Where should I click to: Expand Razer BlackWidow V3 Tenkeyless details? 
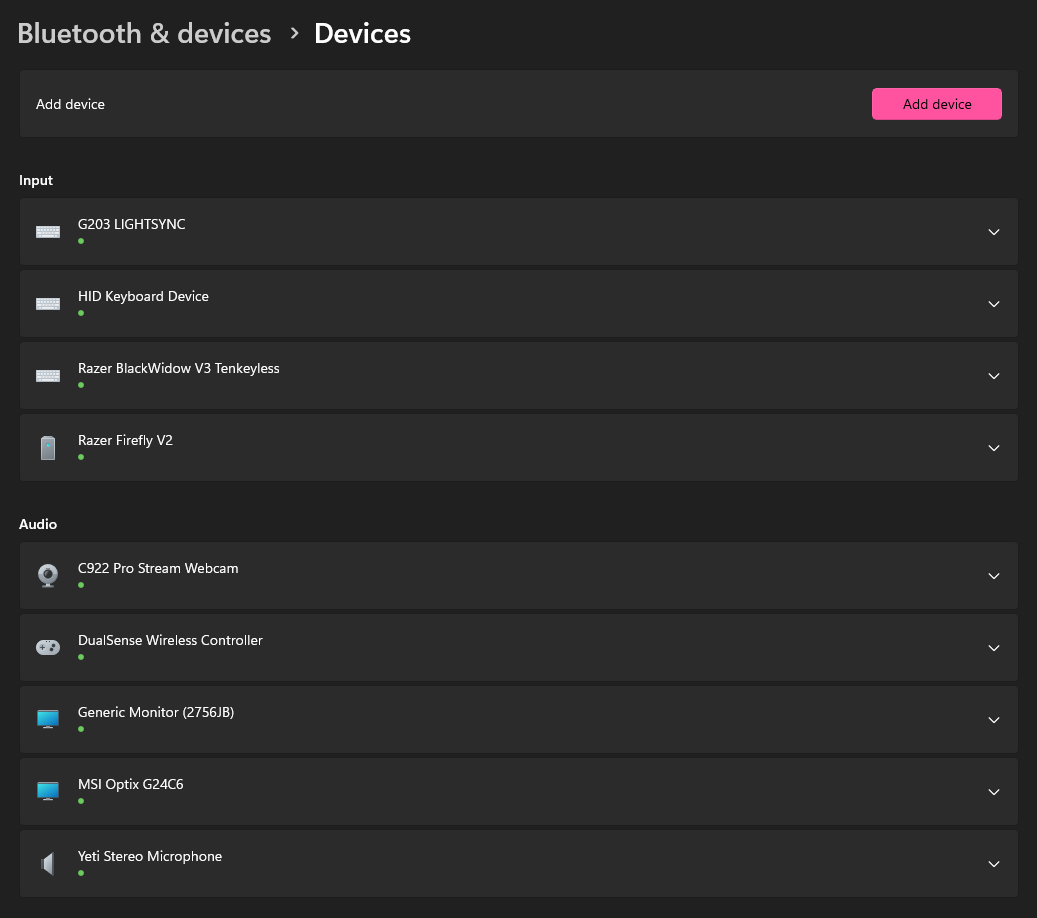(993, 376)
